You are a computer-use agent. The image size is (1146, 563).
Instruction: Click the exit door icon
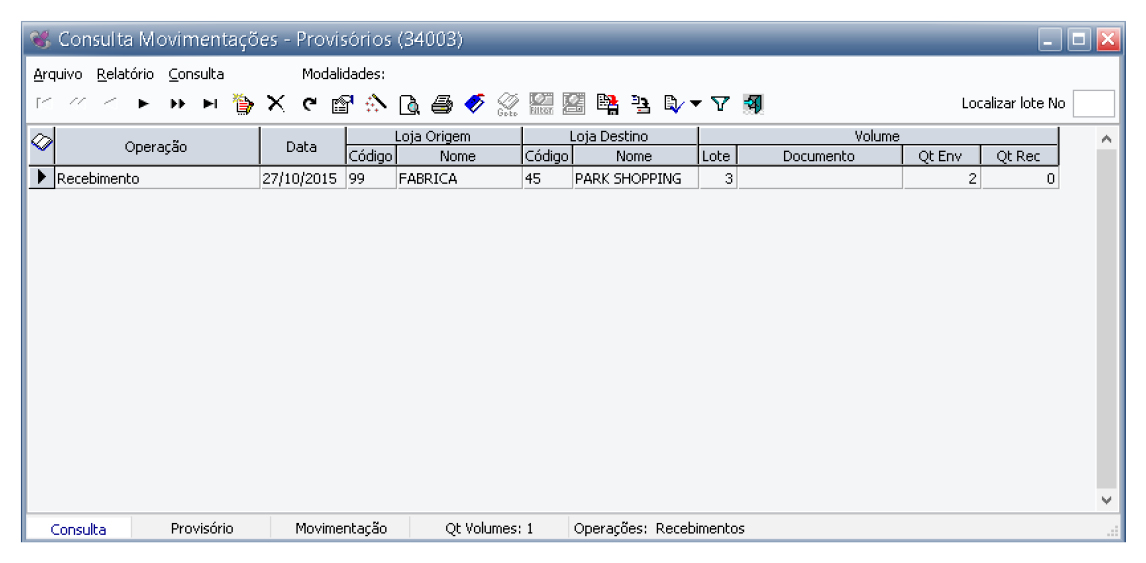coord(753,103)
